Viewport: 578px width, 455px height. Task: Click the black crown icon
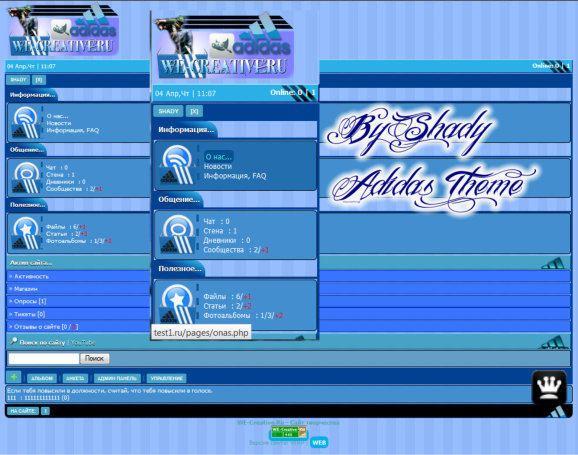pos(549,387)
